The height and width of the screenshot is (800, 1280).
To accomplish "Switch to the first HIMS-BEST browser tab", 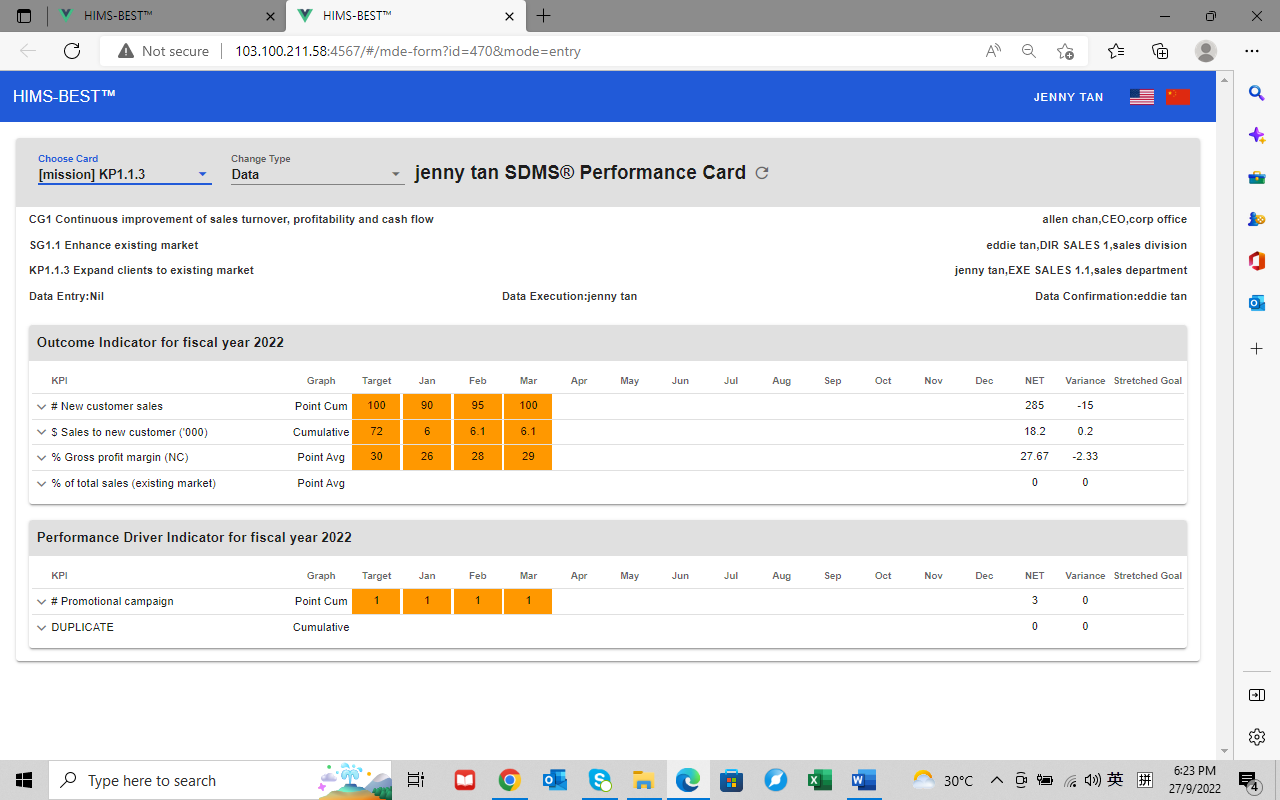I will pos(160,16).
